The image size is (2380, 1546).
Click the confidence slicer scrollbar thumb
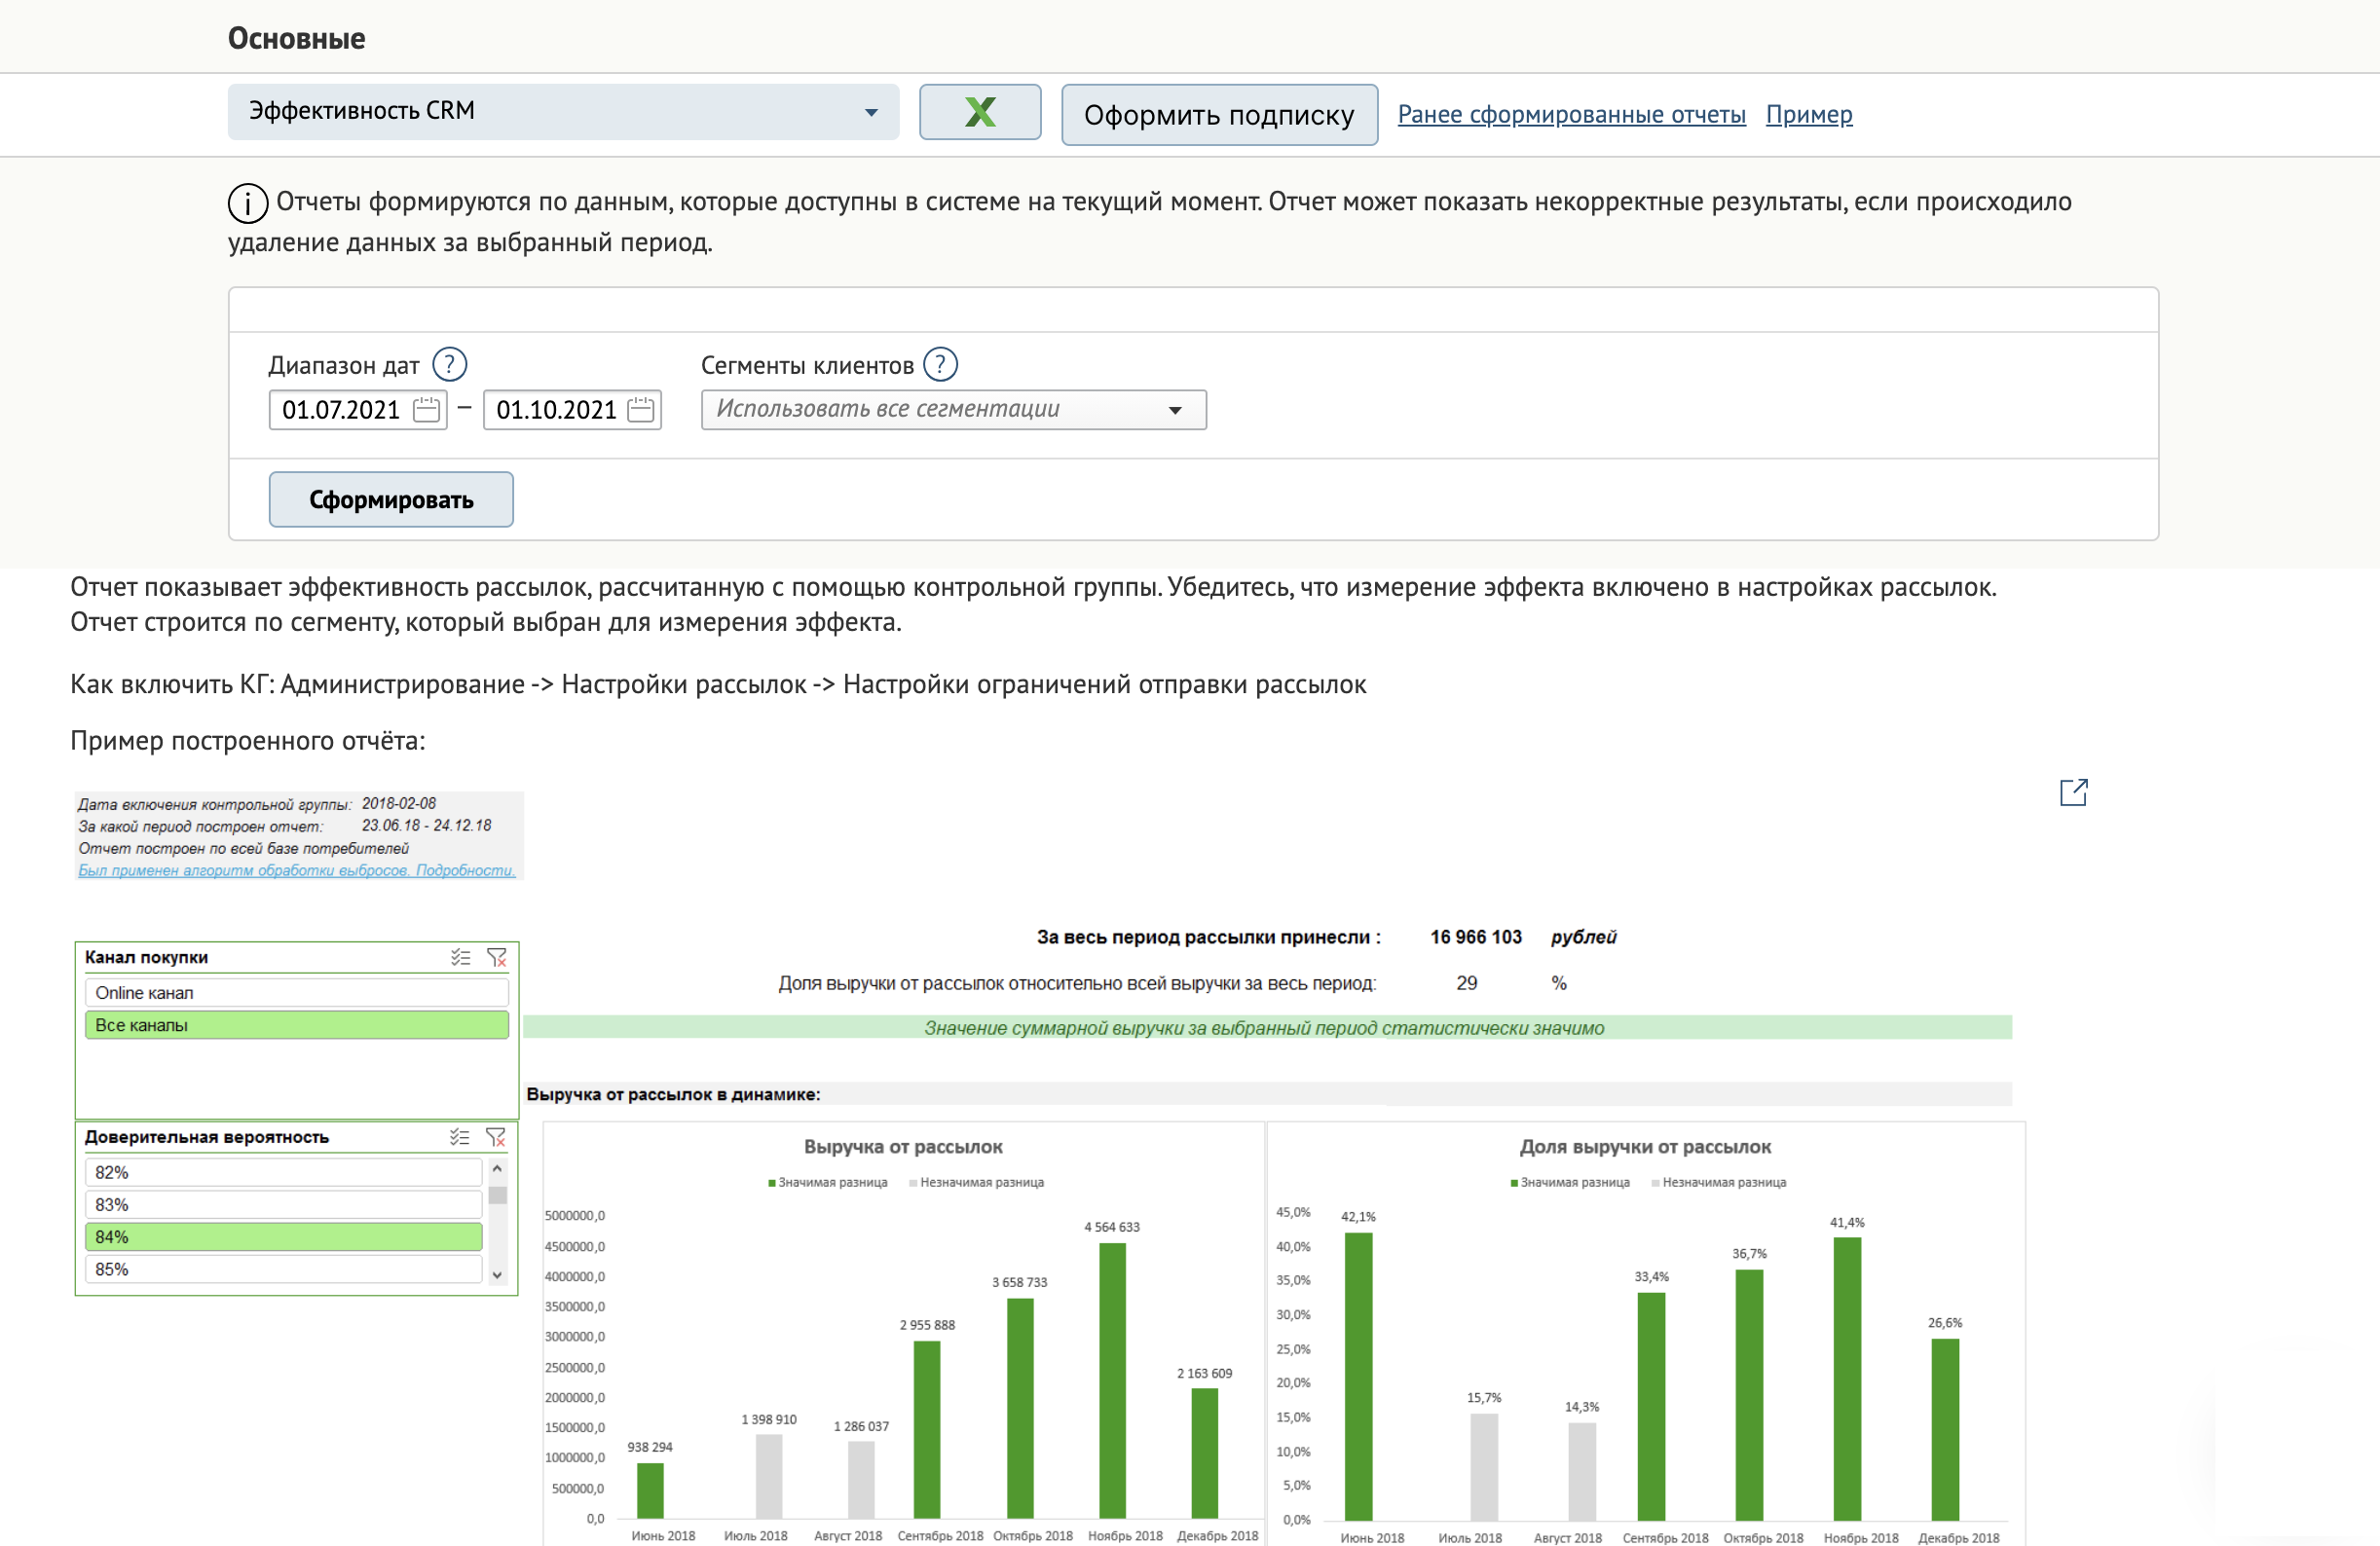point(497,1195)
